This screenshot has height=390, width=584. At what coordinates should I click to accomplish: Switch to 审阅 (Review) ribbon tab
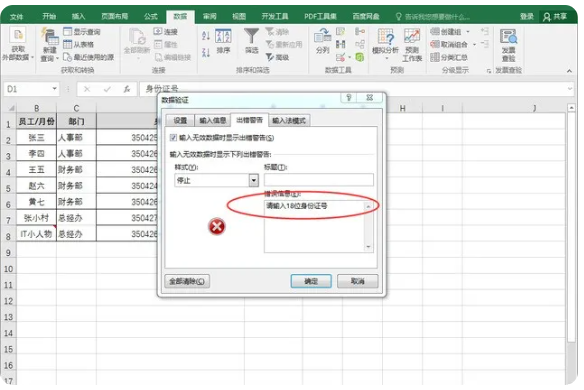[x=210, y=16]
